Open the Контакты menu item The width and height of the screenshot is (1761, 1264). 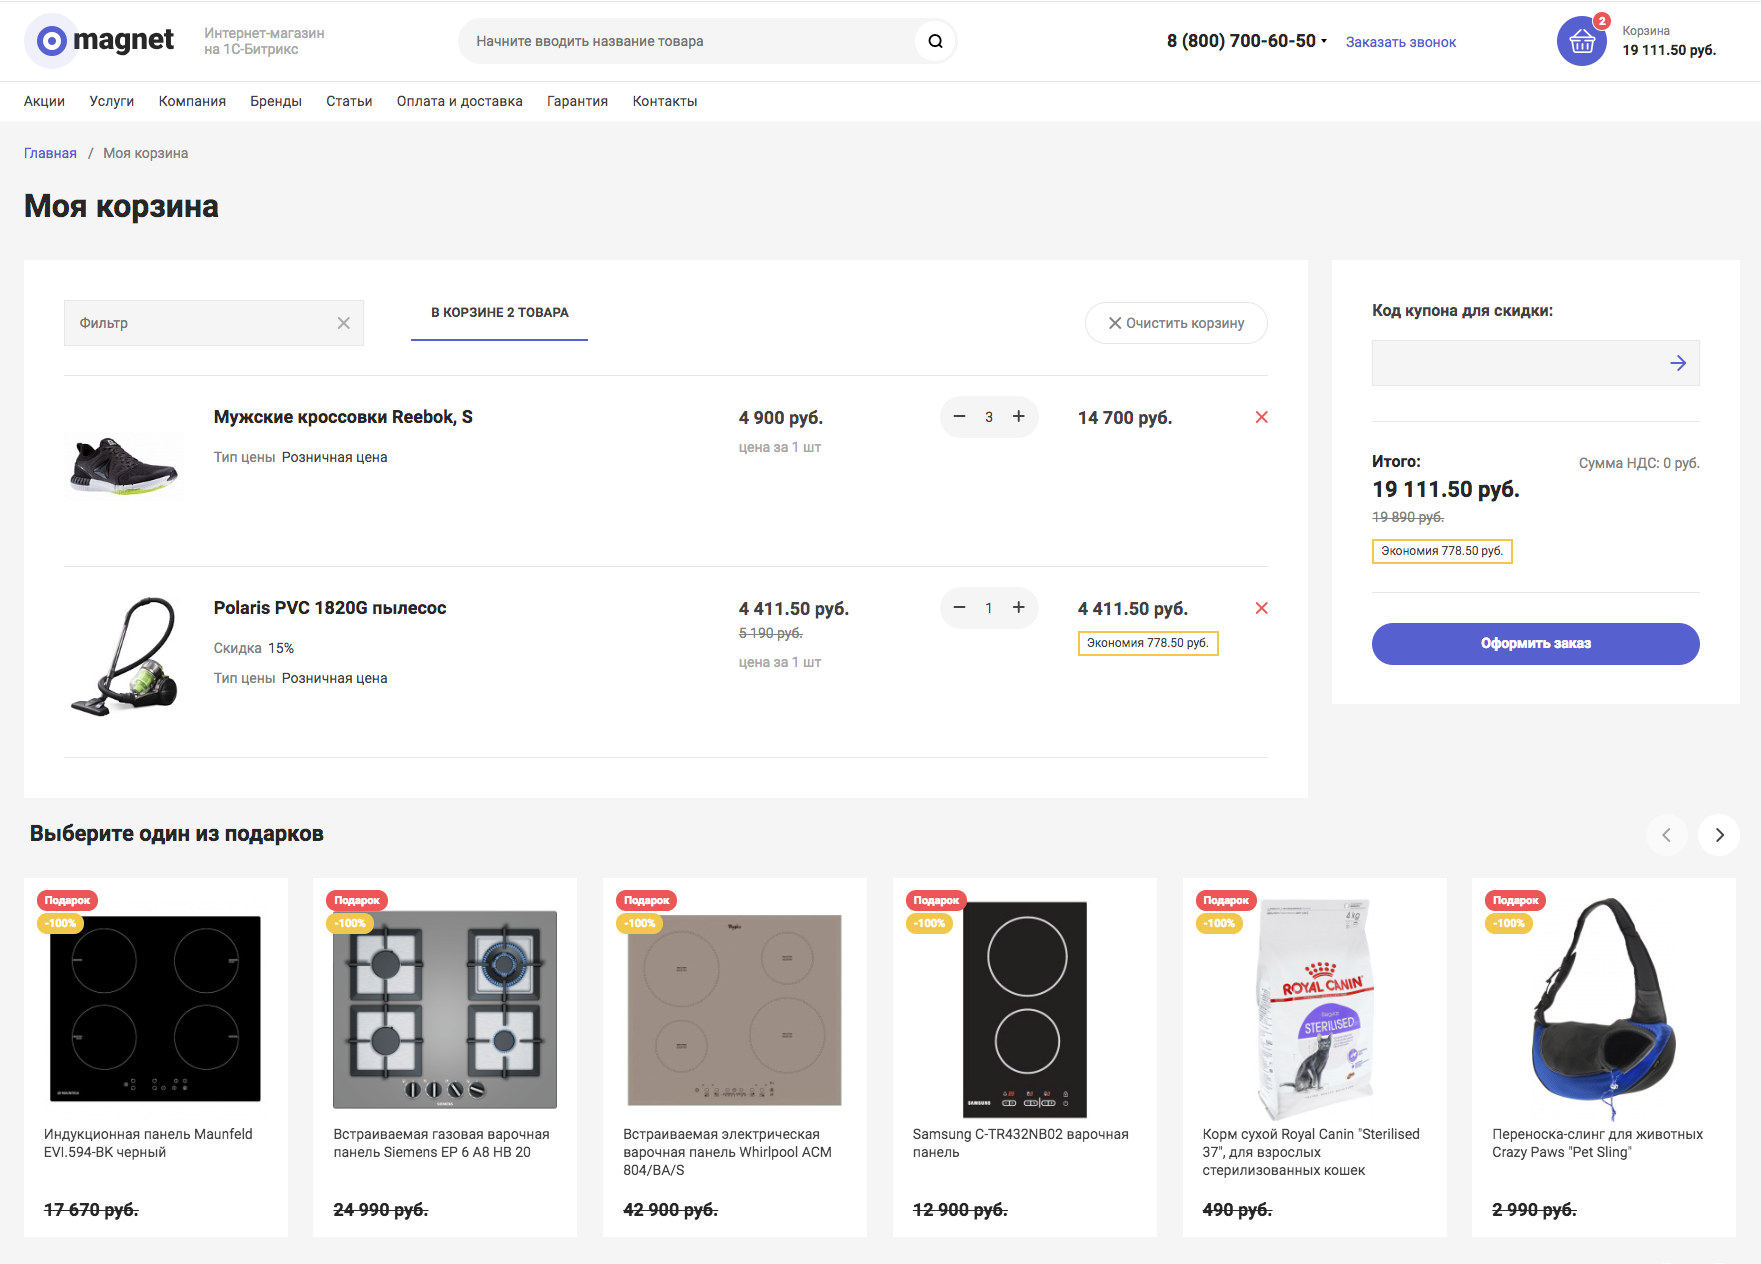[665, 101]
